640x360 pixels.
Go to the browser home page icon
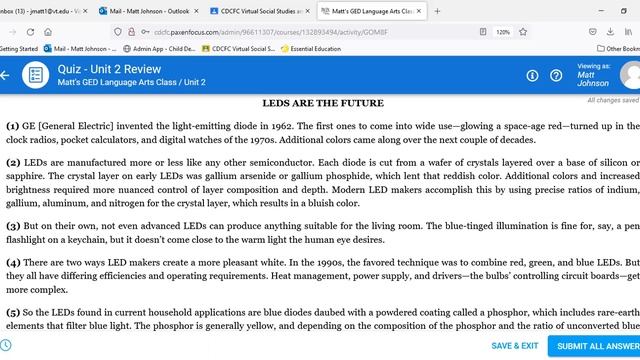coord(48,32)
